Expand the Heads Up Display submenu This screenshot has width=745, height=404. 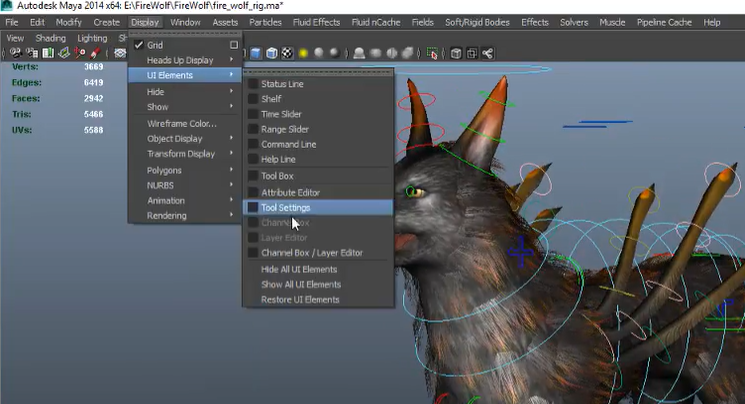185,60
